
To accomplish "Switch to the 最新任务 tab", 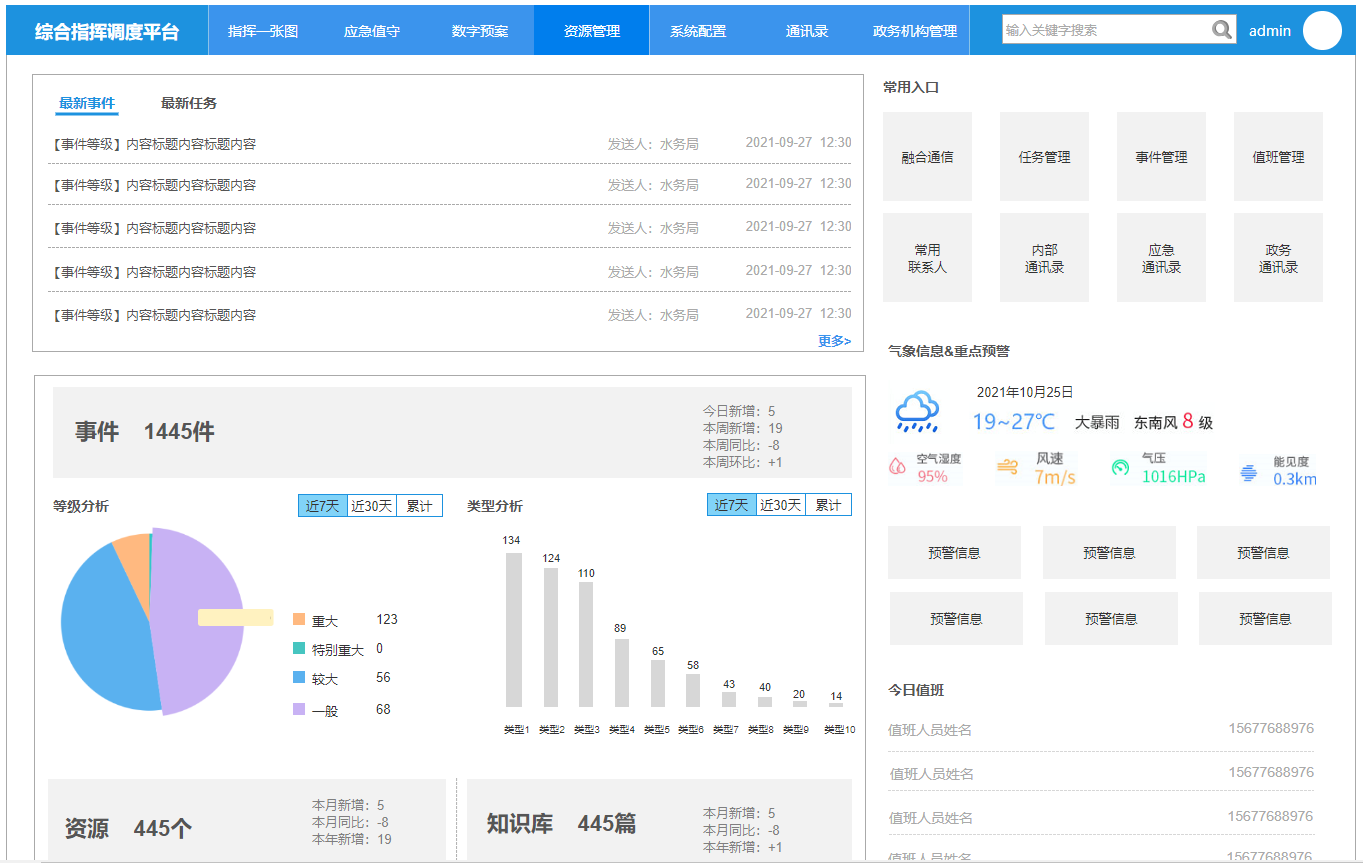I will [189, 103].
